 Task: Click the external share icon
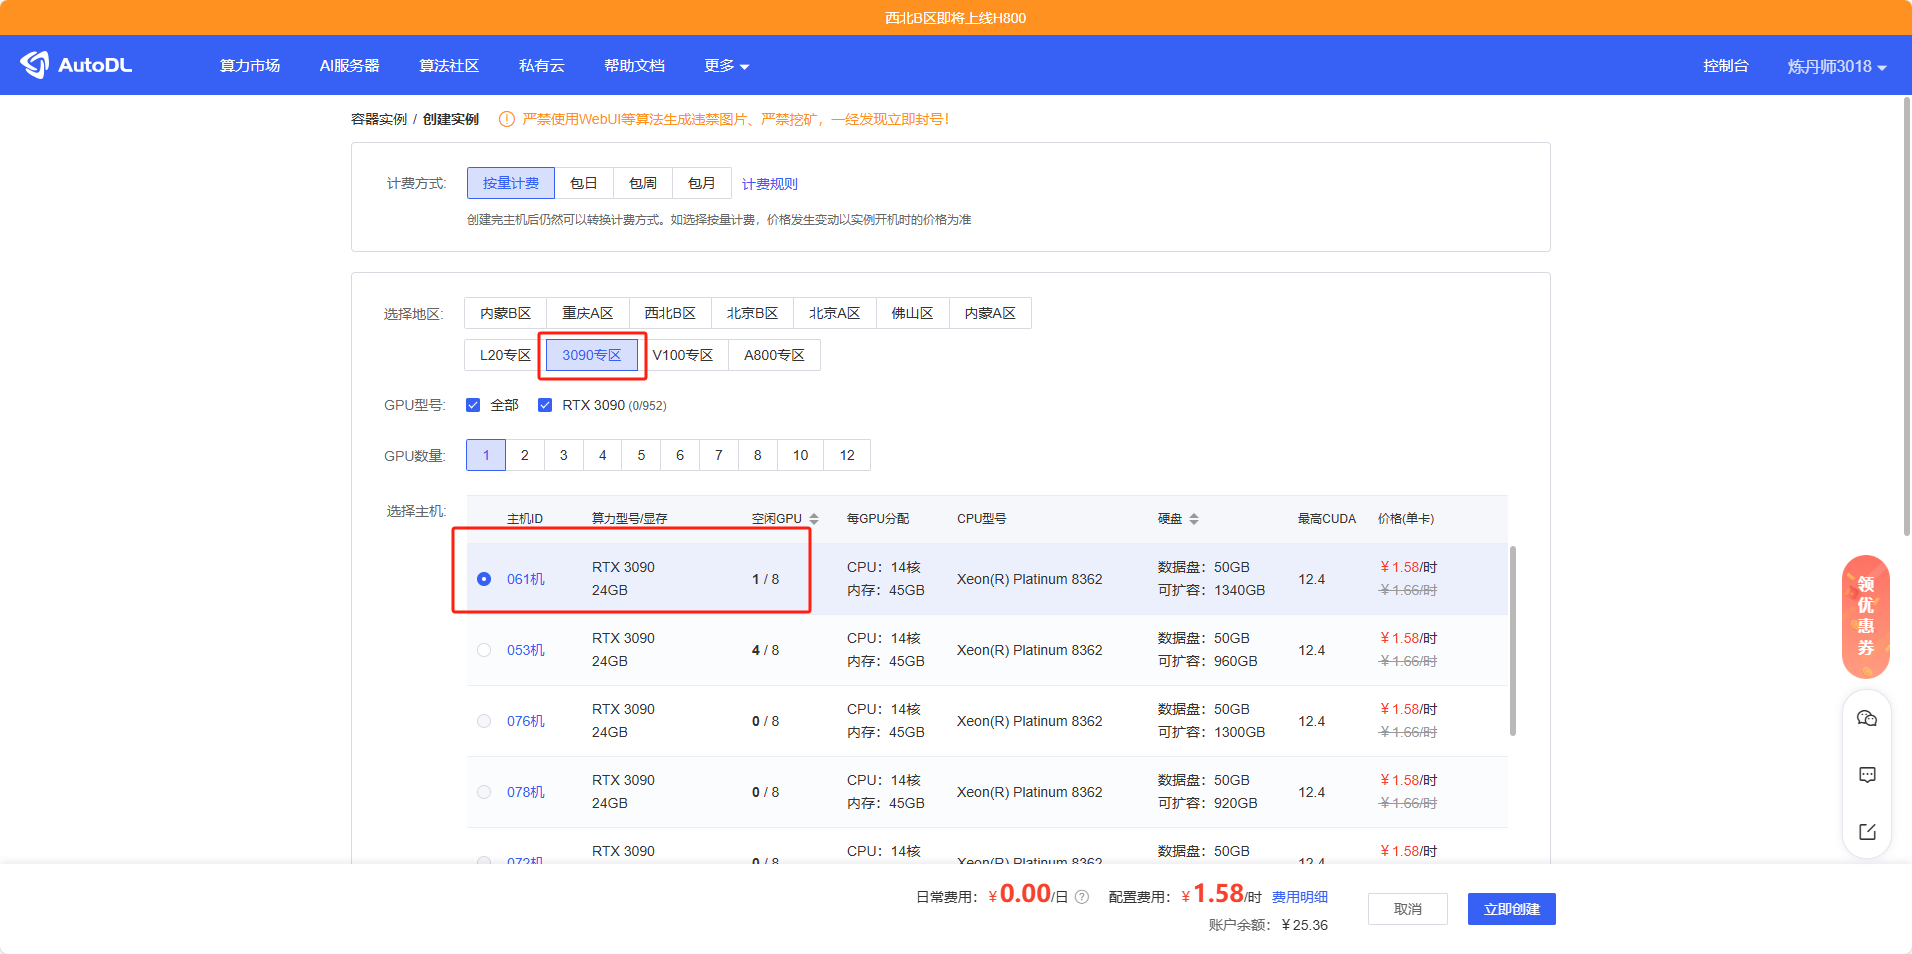(x=1867, y=832)
